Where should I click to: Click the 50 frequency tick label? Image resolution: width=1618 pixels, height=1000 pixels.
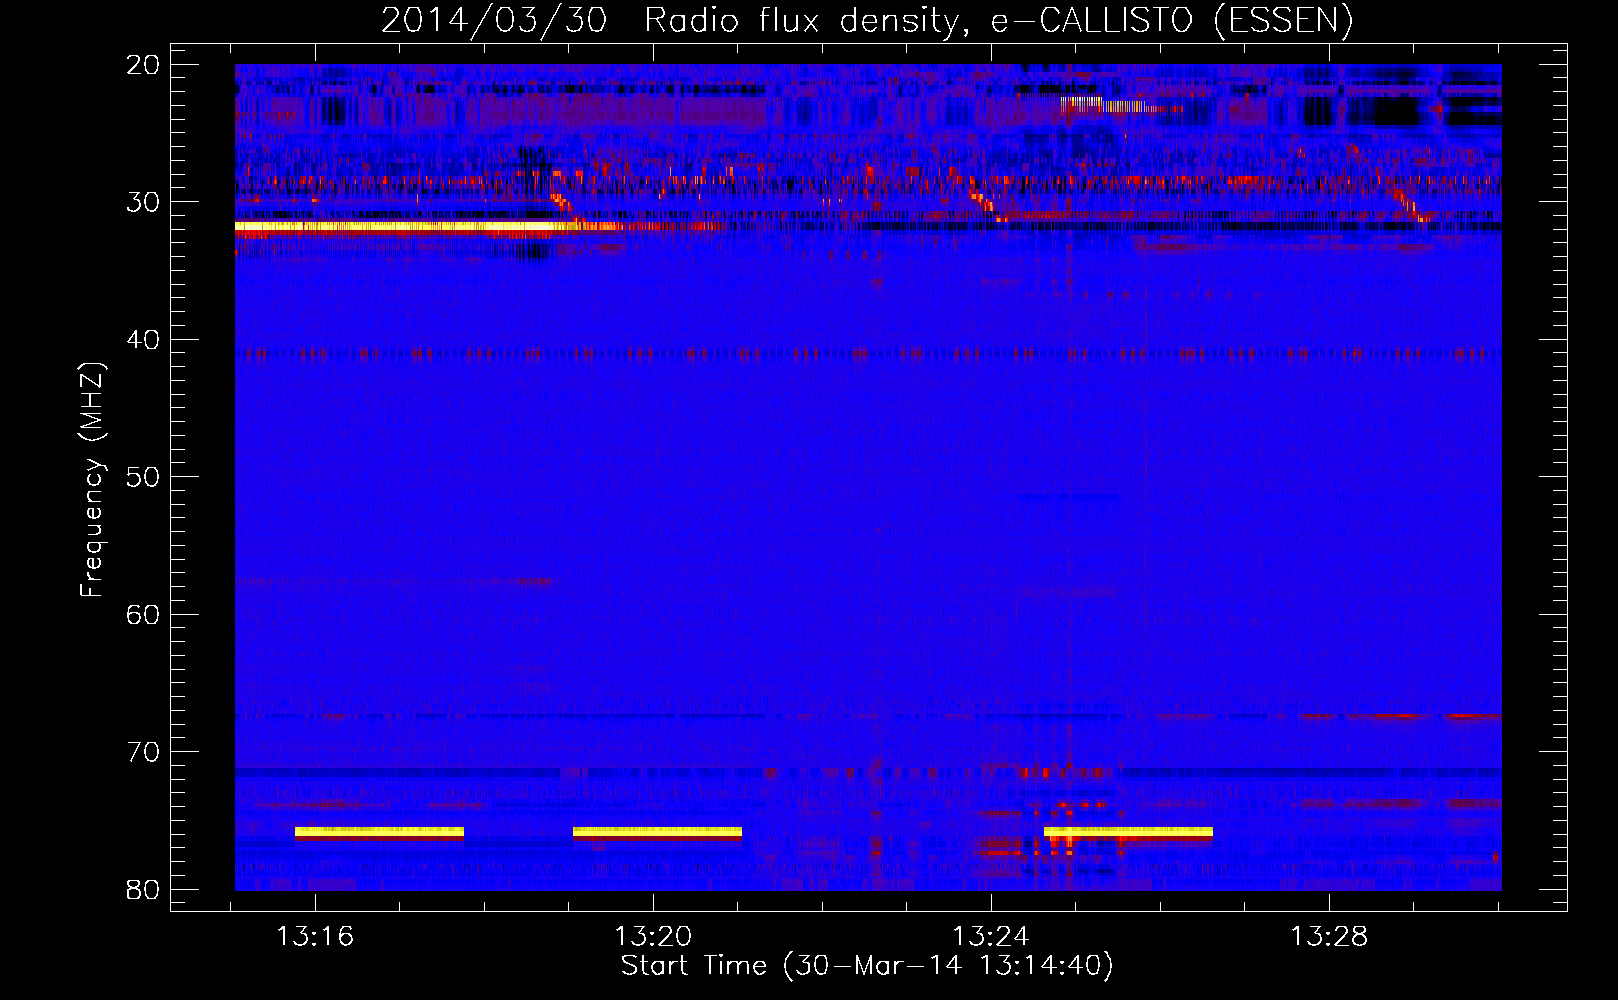pos(144,477)
